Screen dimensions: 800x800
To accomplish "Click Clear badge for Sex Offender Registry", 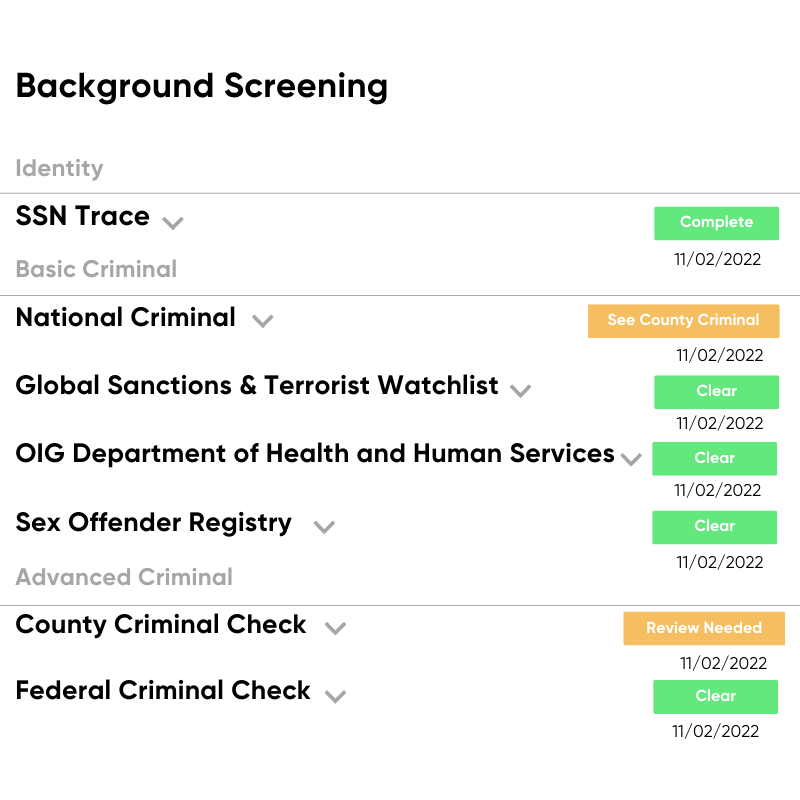I will (714, 527).
